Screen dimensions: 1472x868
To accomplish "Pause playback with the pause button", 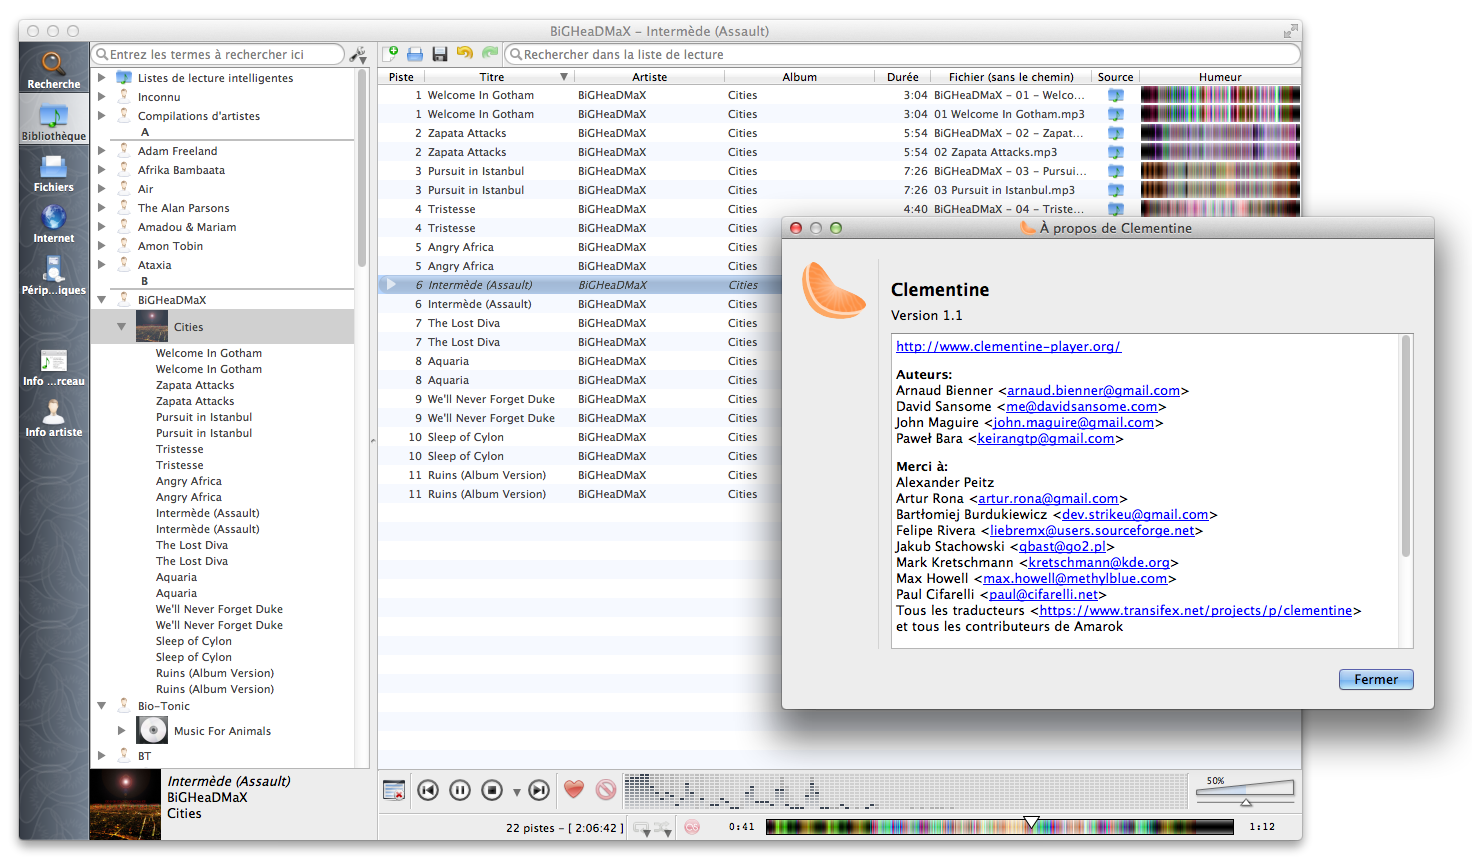I will pyautogui.click(x=460, y=790).
